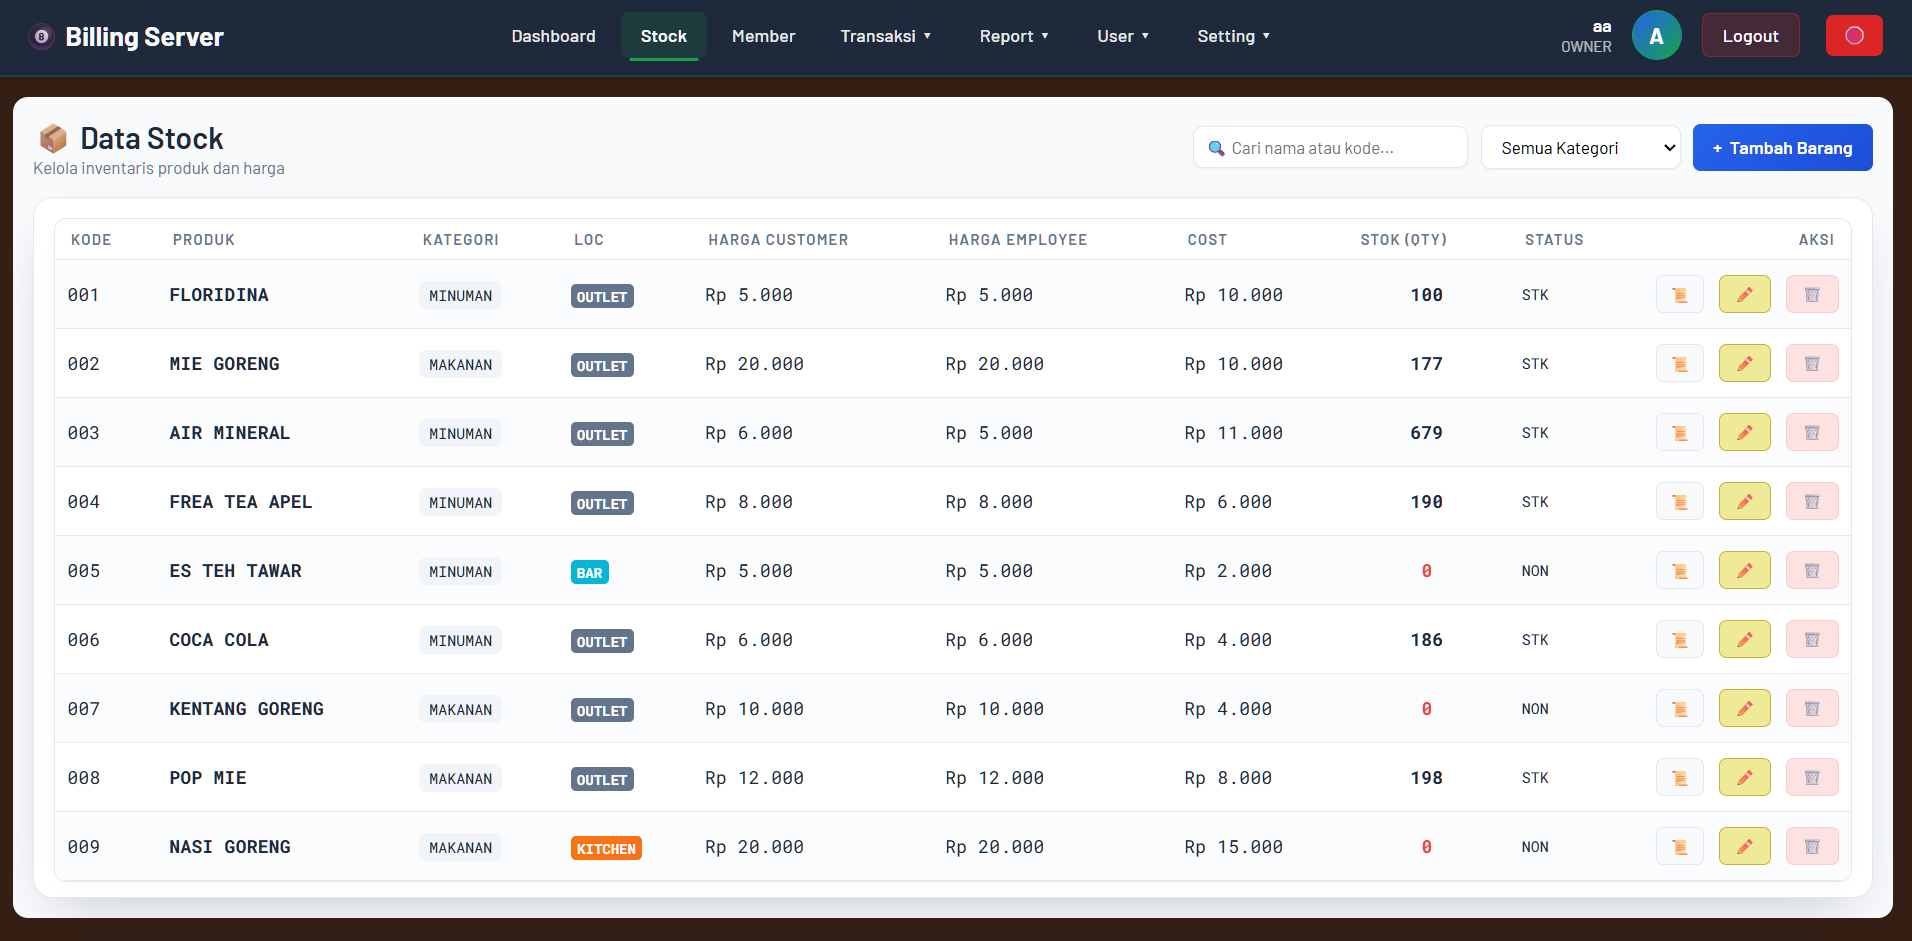Click the Tambah Barang button
Viewport: 1912px width, 941px height.
pos(1783,147)
